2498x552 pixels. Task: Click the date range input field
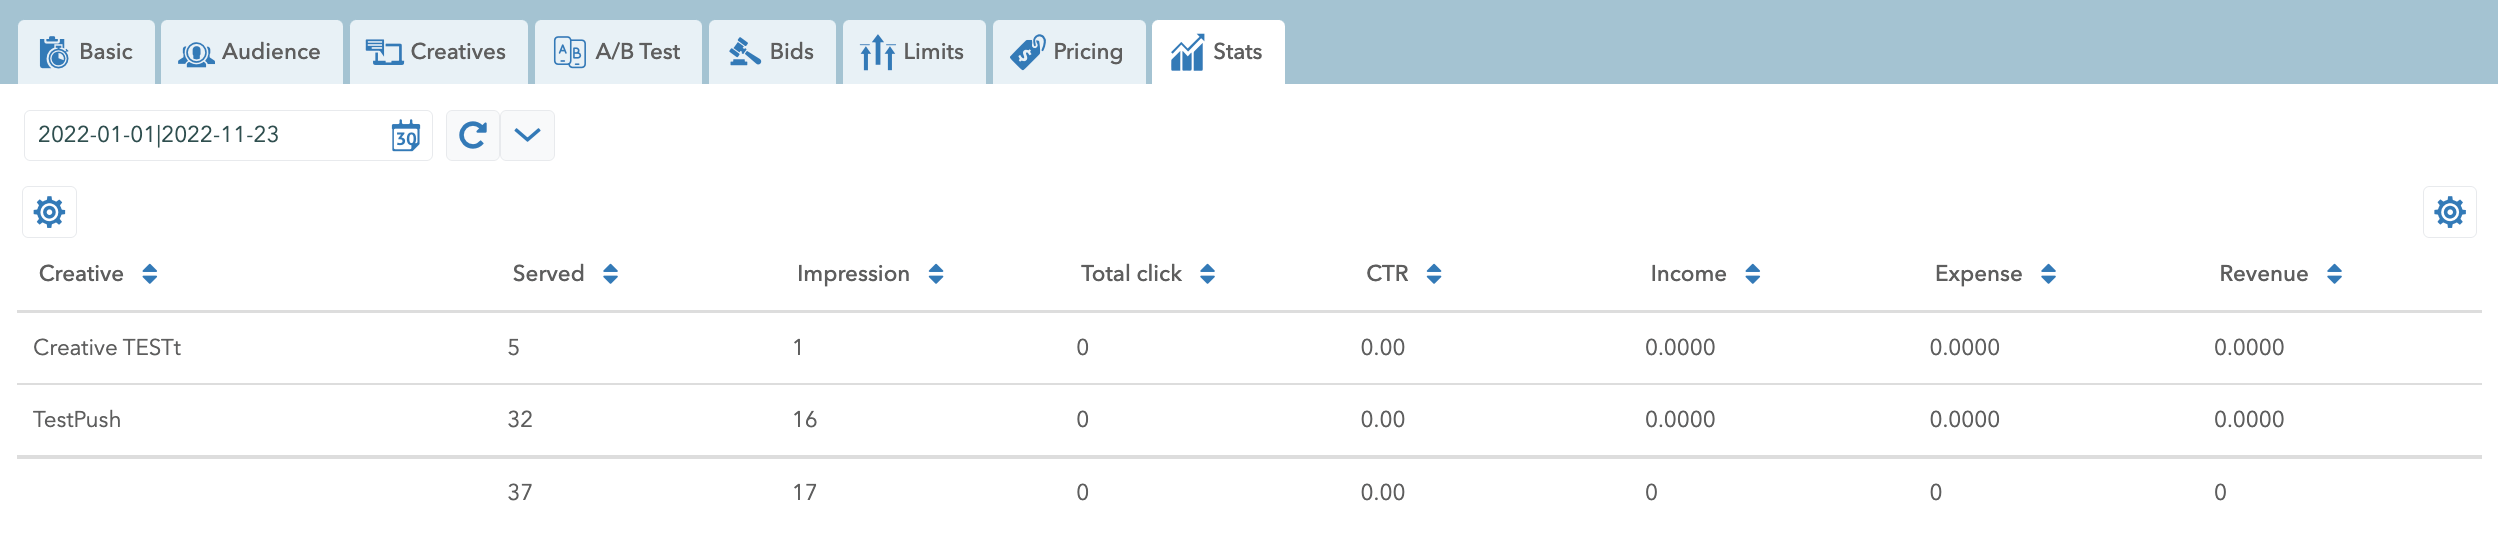200,135
